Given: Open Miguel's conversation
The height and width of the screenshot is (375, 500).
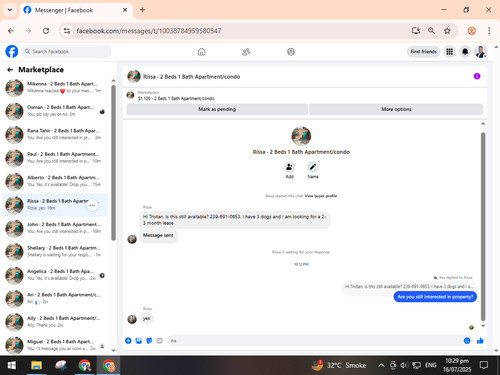Looking at the screenshot, I should [x=55, y=345].
